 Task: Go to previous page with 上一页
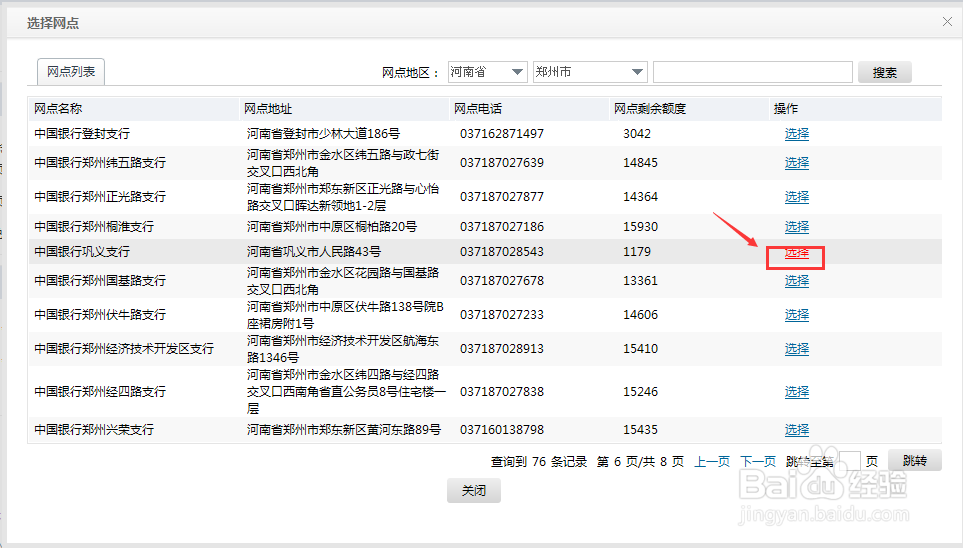coord(712,461)
